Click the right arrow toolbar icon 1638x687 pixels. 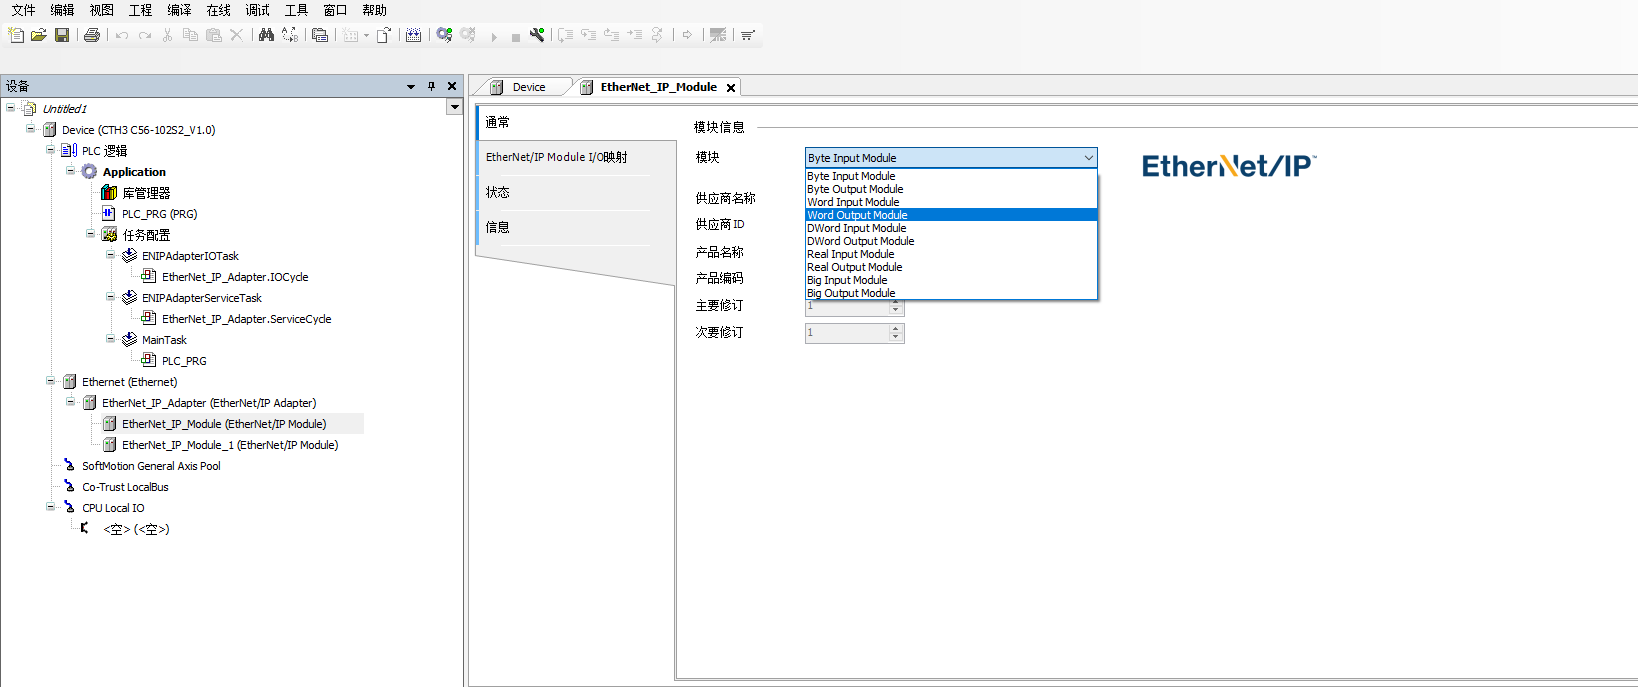coord(687,35)
